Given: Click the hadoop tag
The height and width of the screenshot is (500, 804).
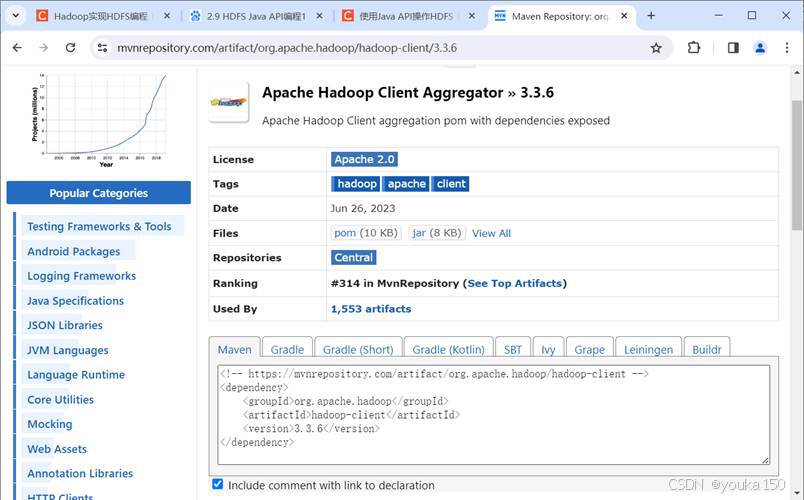Looking at the screenshot, I should coord(356,184).
